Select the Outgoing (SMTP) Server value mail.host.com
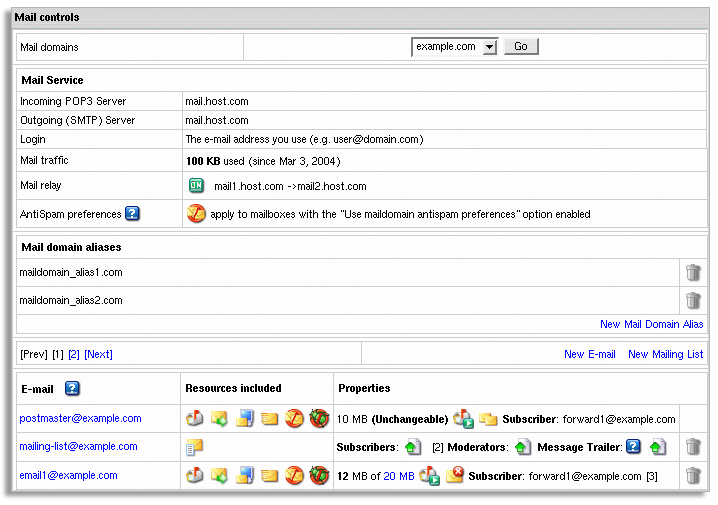This screenshot has height=505, width=718. click(x=217, y=120)
